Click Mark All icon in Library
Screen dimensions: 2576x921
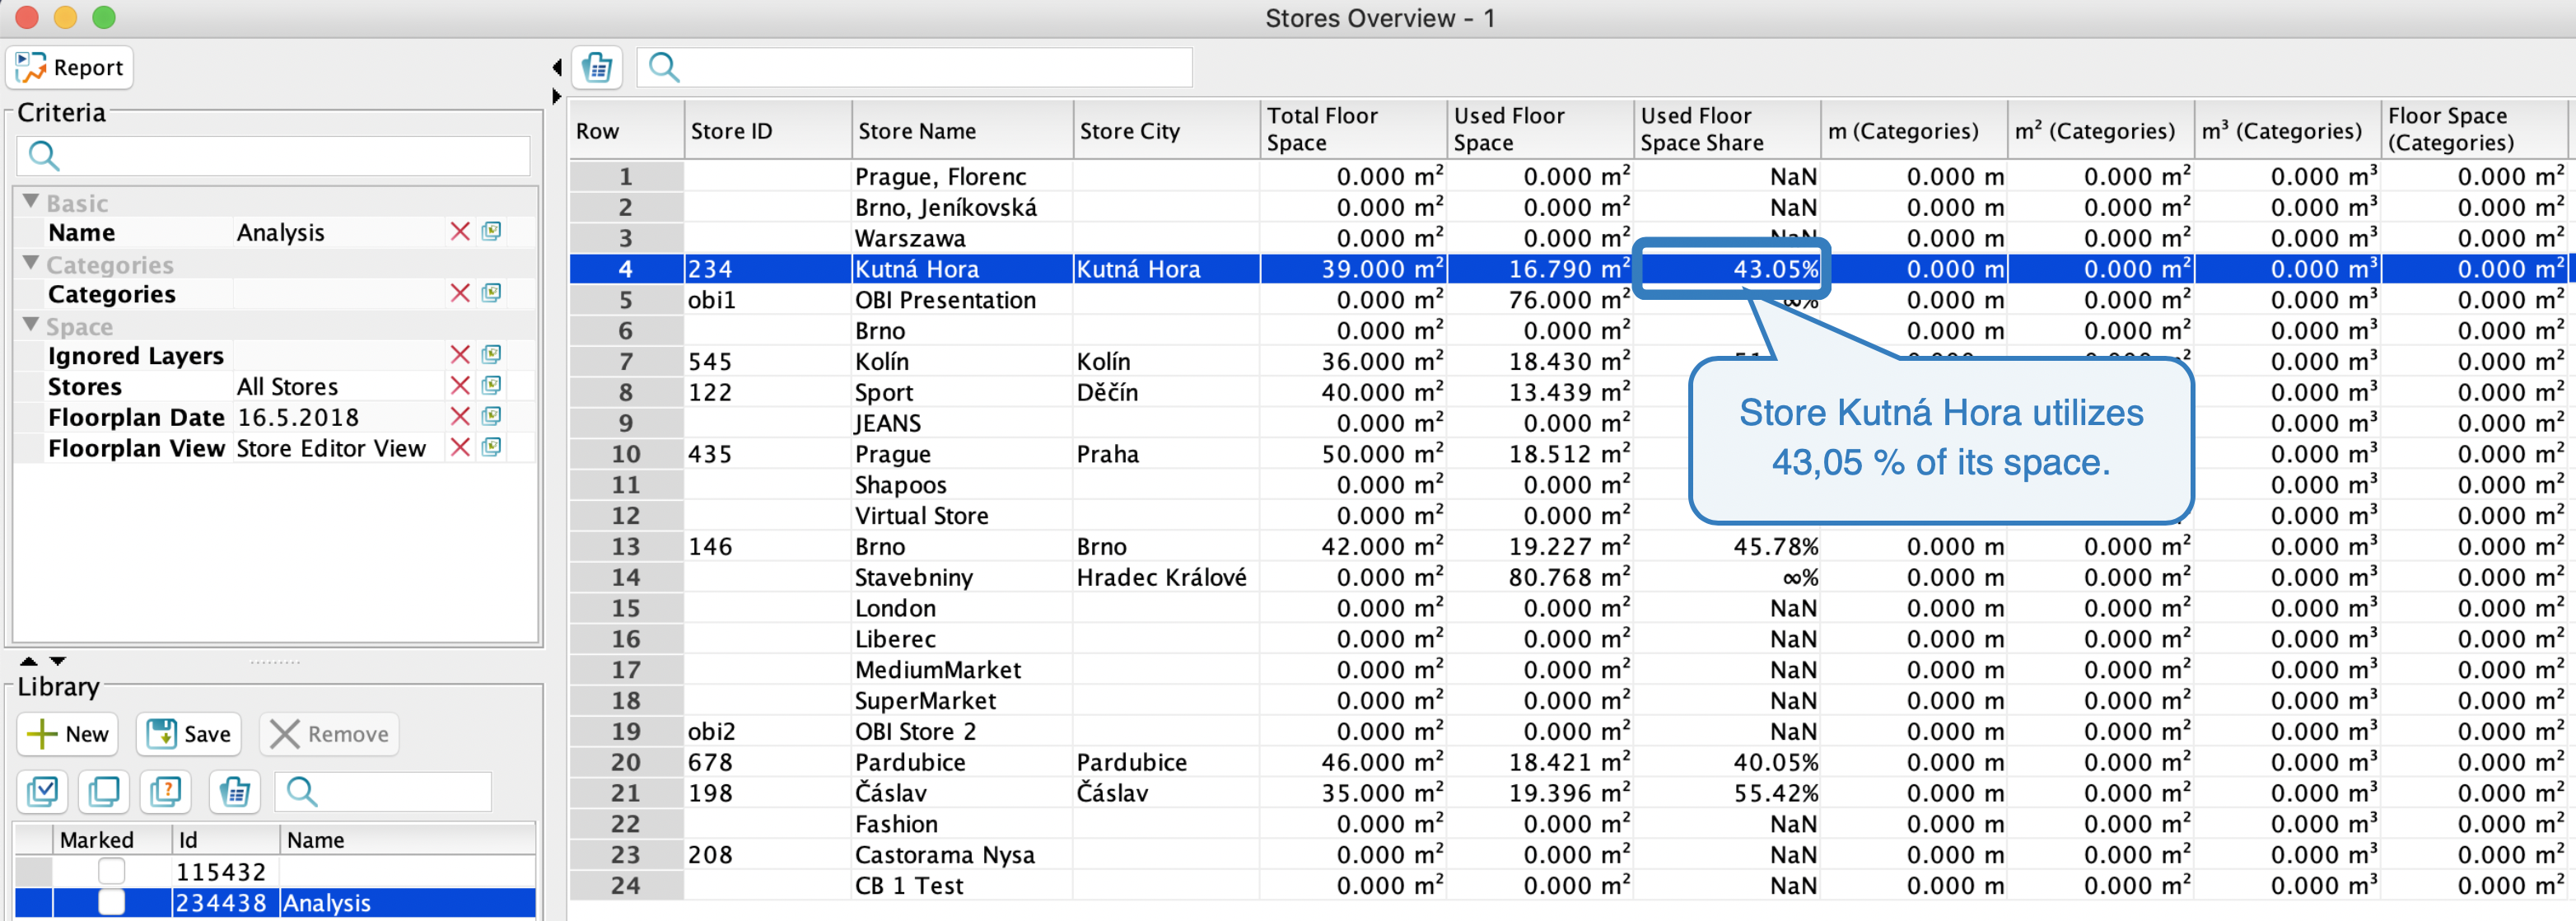tap(43, 792)
